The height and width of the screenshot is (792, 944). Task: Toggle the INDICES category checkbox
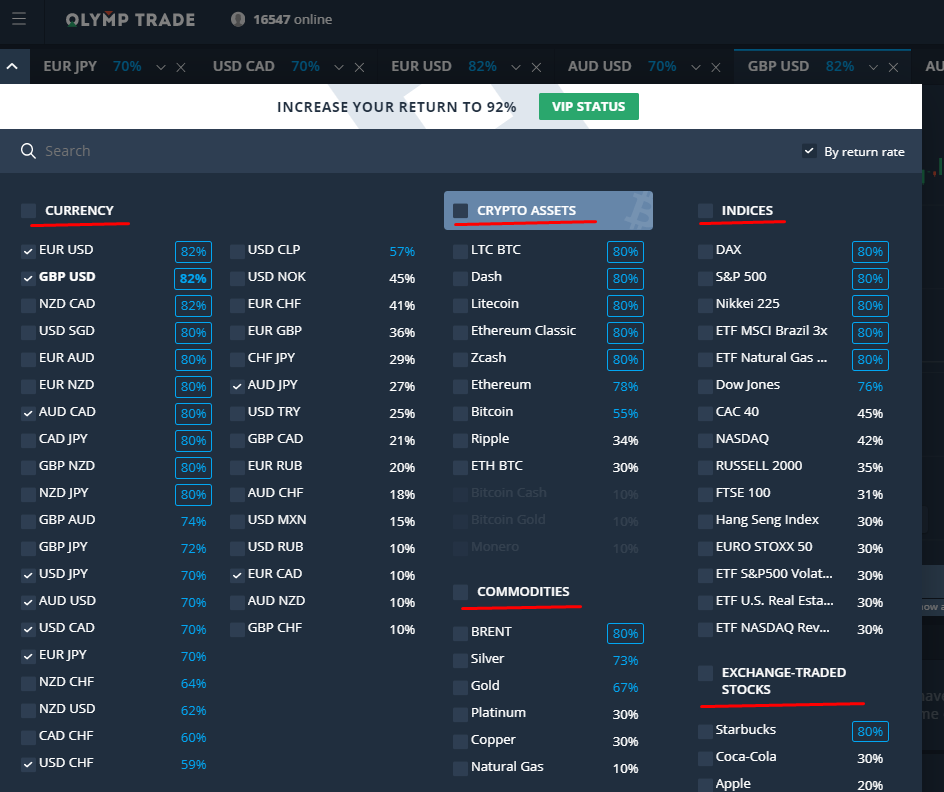[x=705, y=211]
